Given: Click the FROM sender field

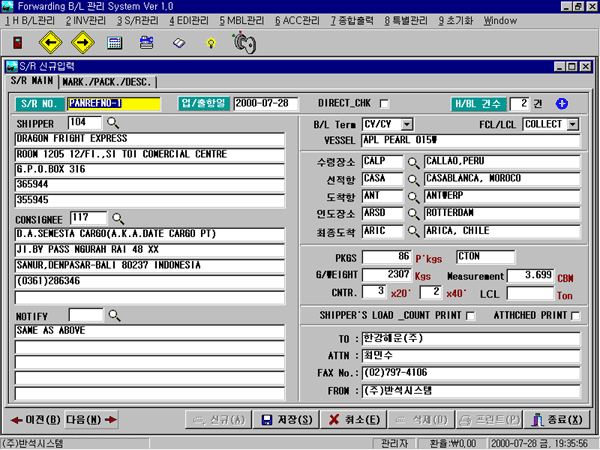Looking at the screenshot, I should (471, 391).
